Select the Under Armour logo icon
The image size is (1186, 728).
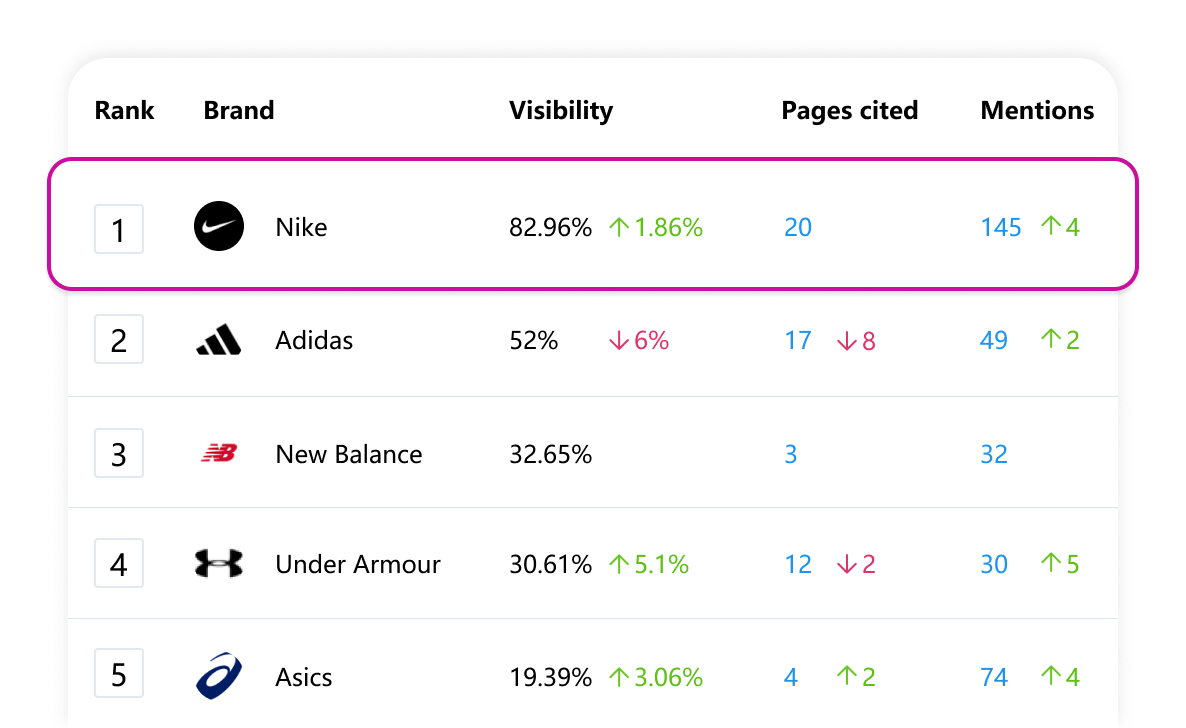click(x=218, y=563)
